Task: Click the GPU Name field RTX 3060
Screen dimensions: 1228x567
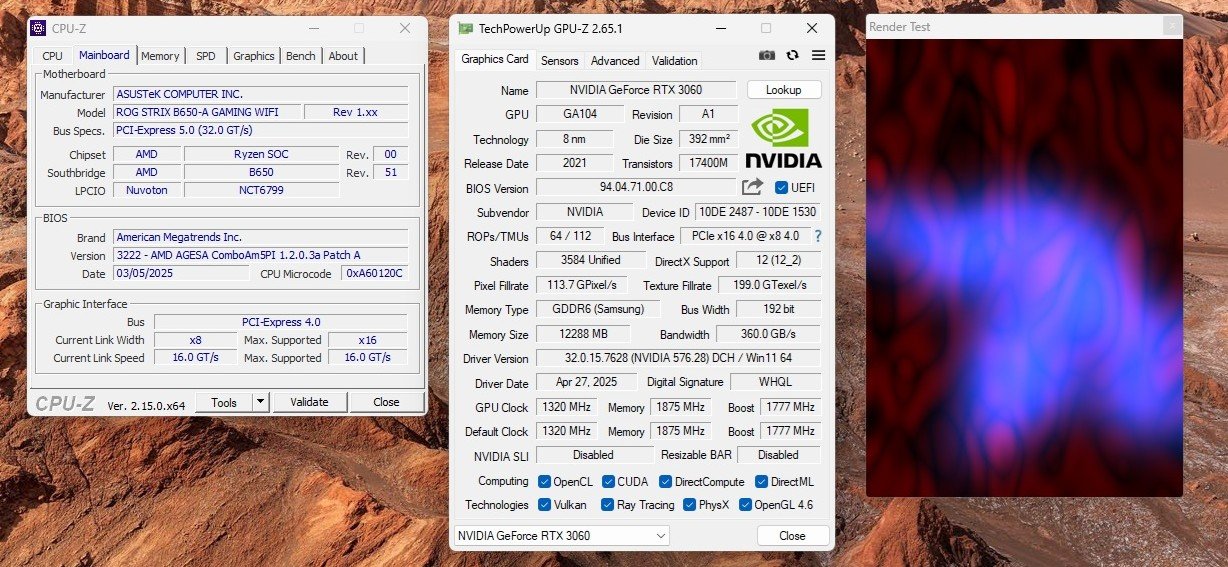Action: click(x=636, y=90)
